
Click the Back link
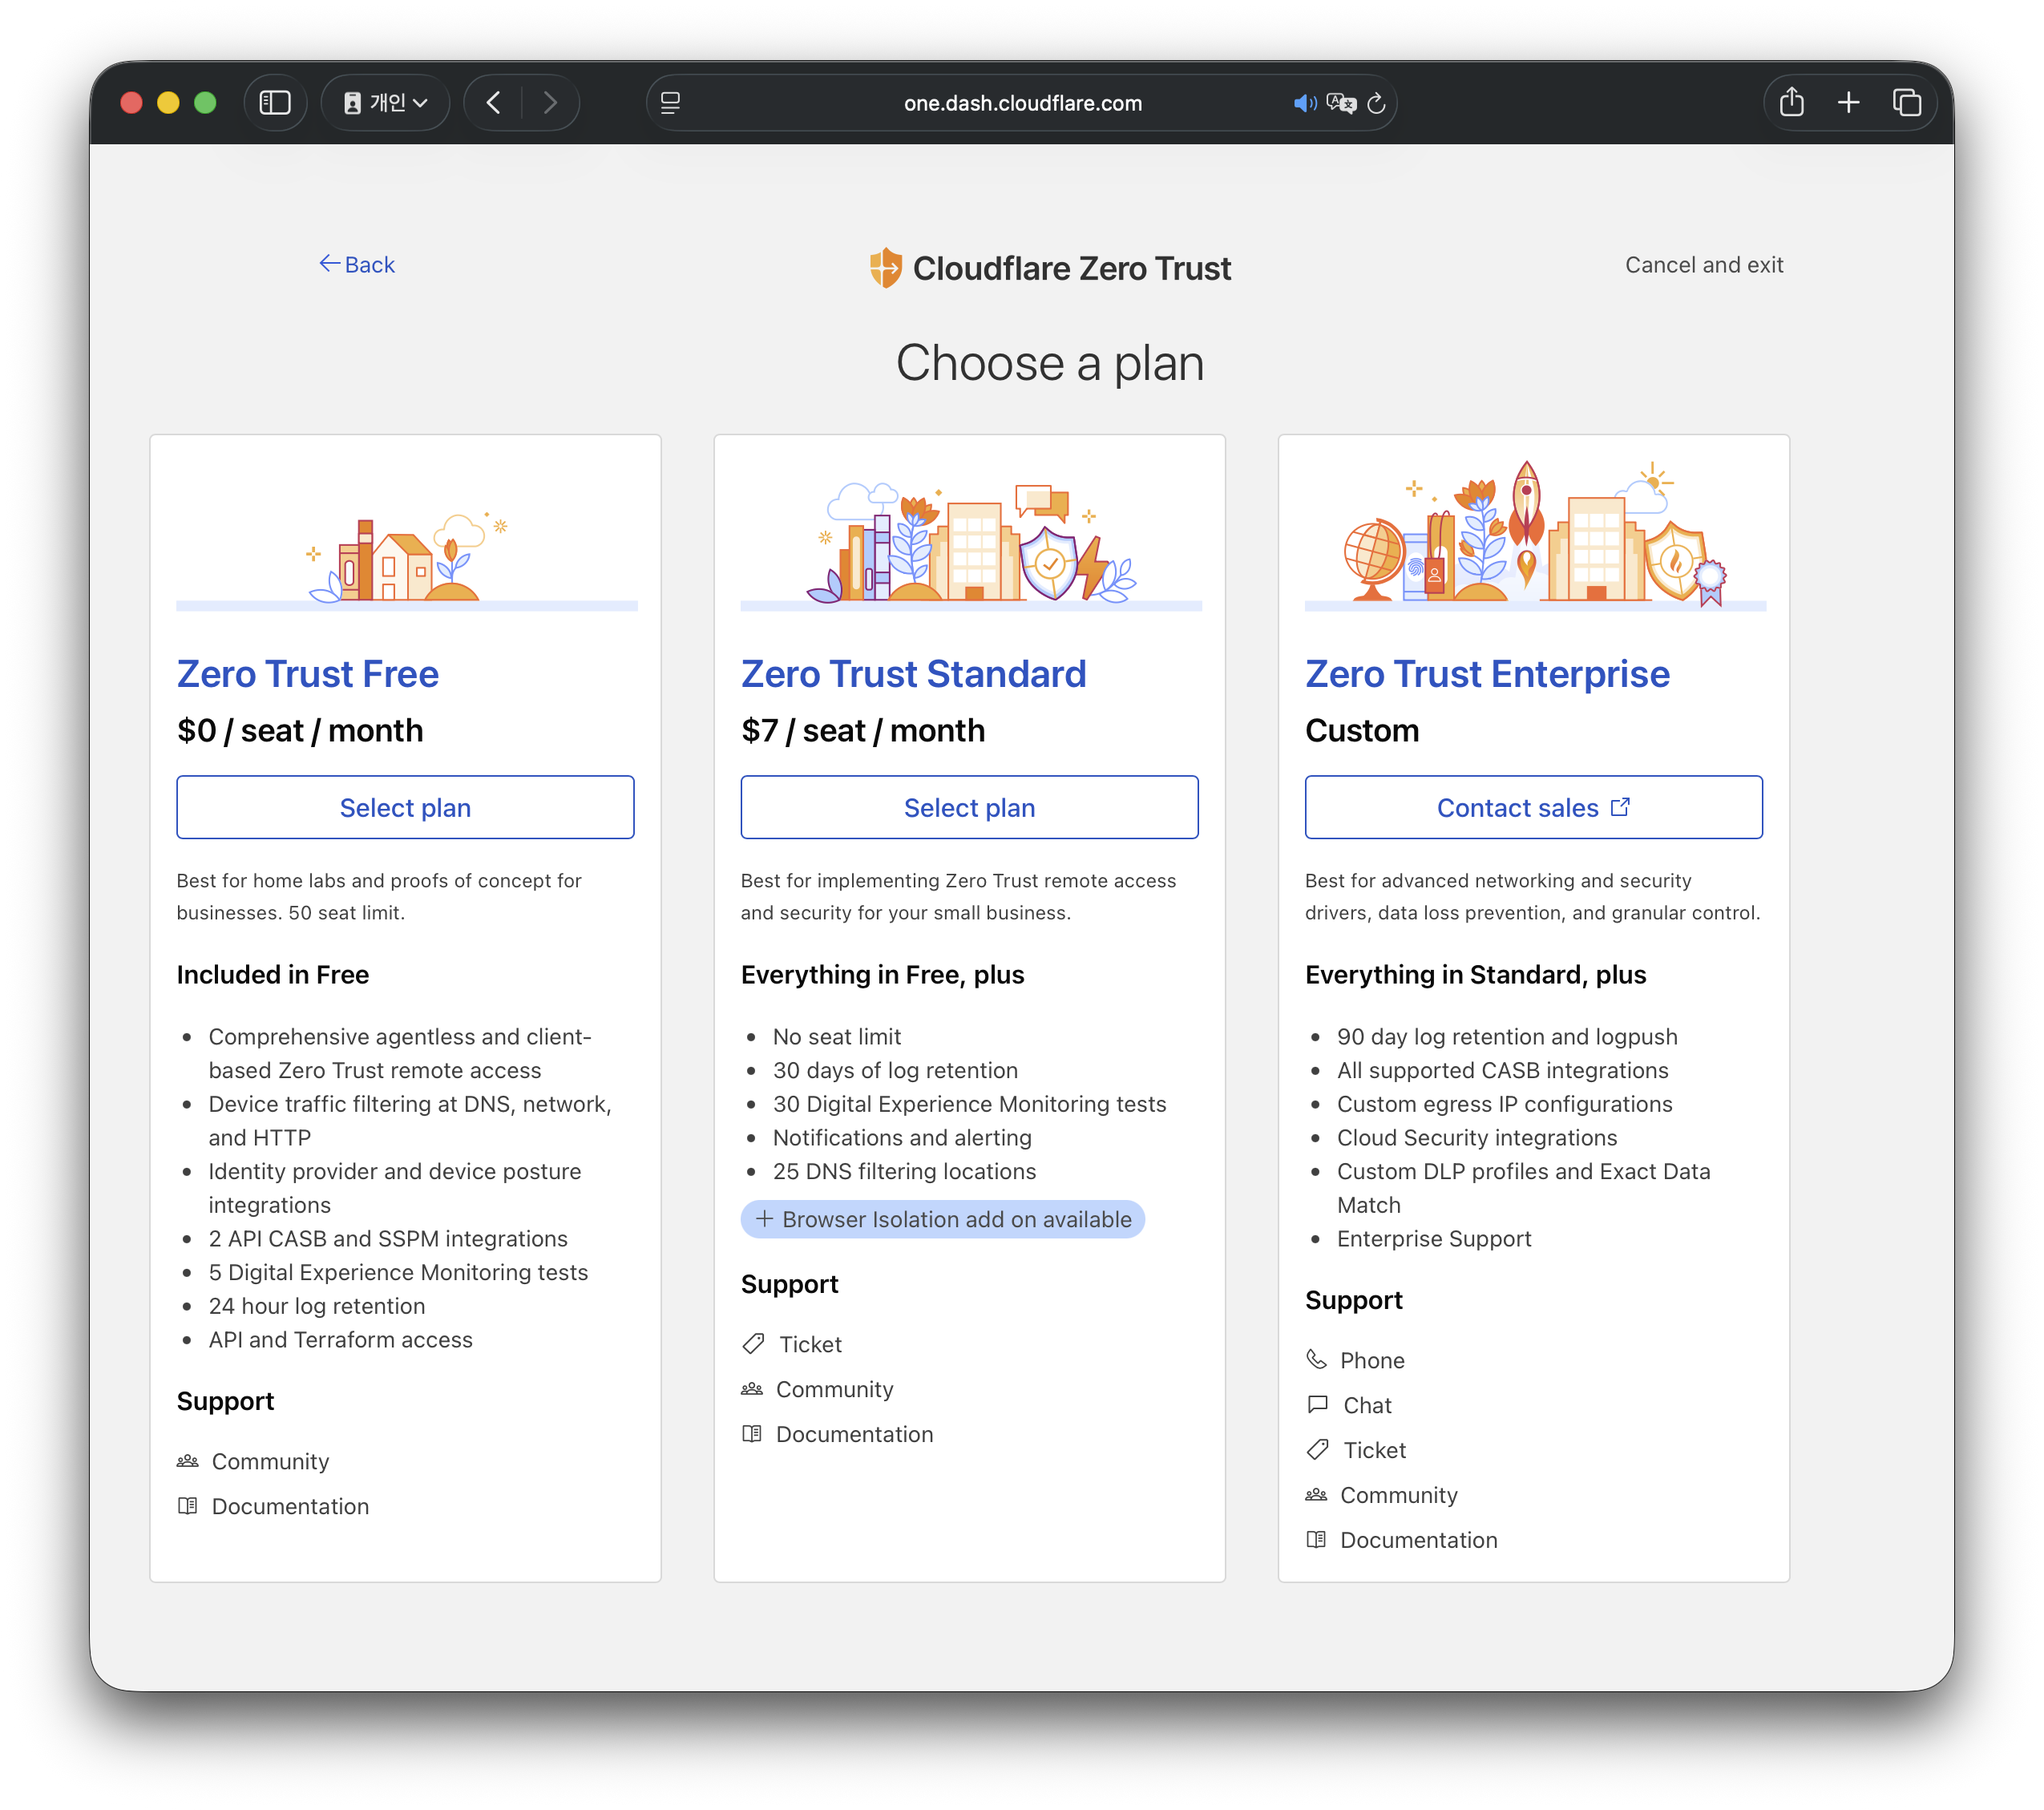pos(357,265)
